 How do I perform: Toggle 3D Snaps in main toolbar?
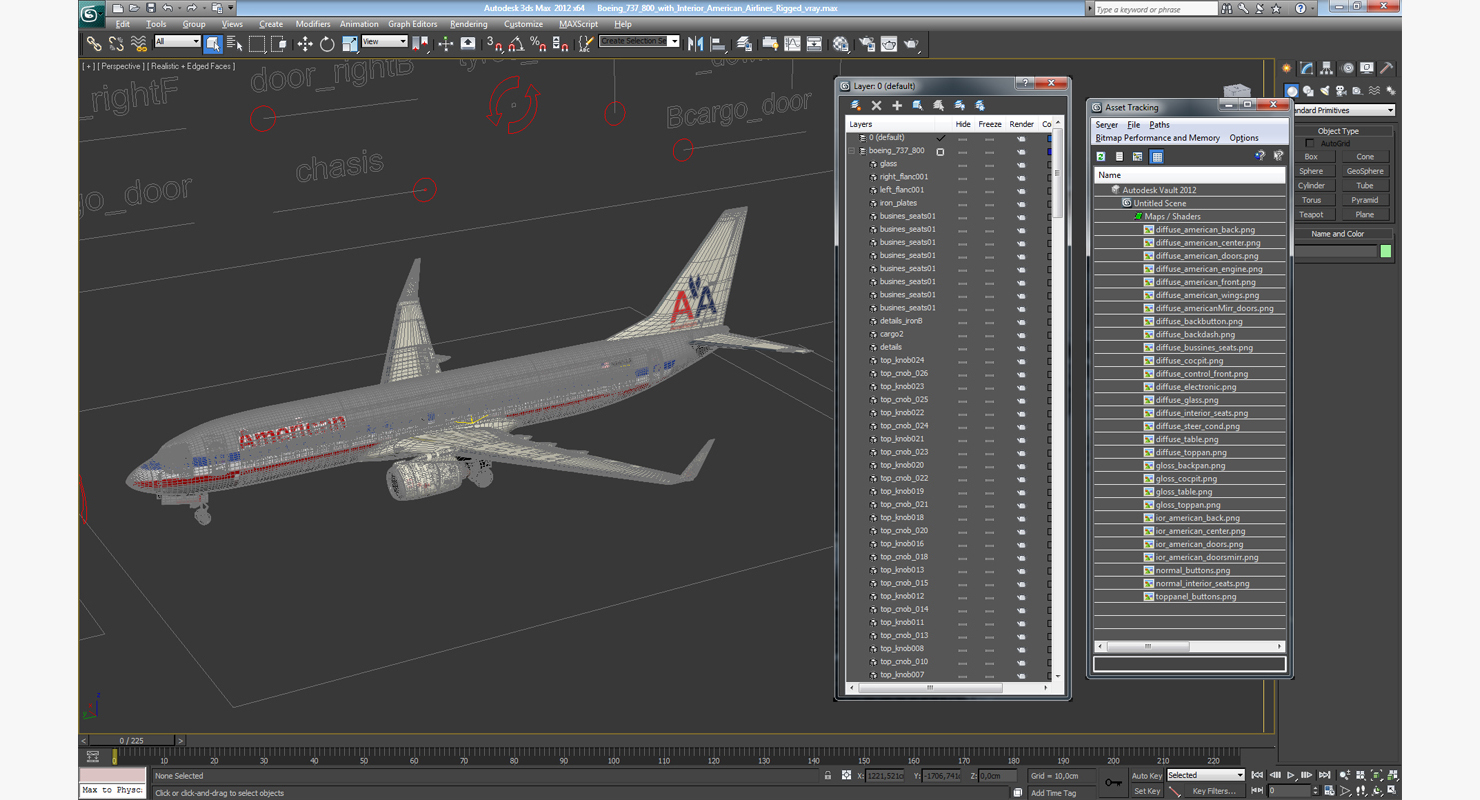pyautogui.click(x=494, y=44)
